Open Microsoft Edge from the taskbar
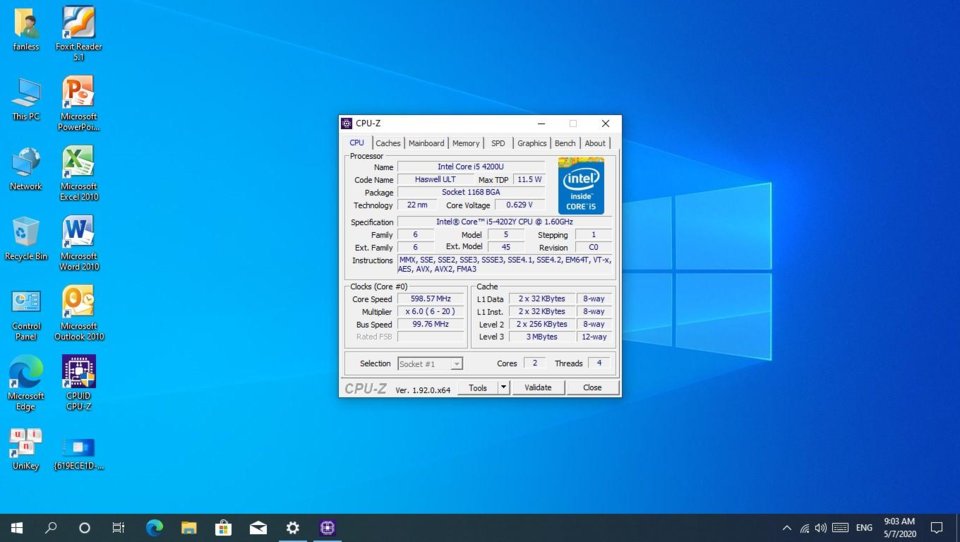The image size is (960, 542). (x=154, y=527)
